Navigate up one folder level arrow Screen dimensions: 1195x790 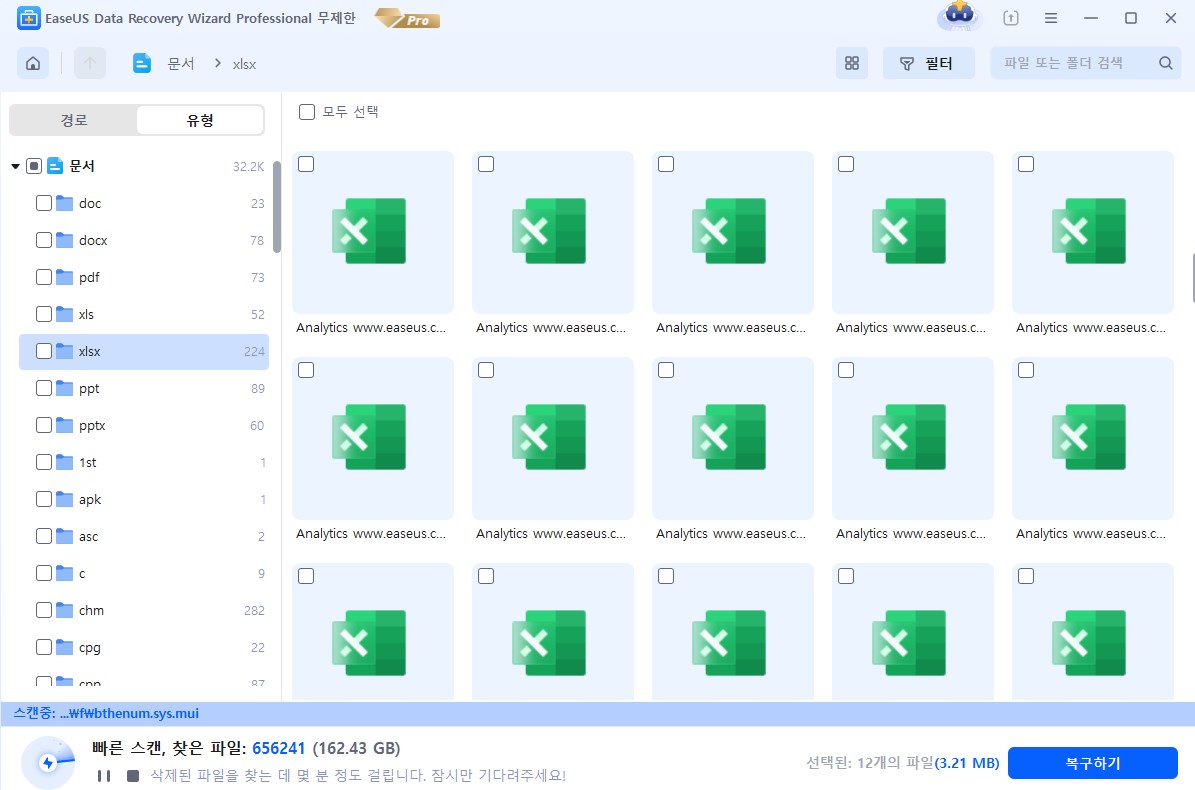[x=90, y=63]
